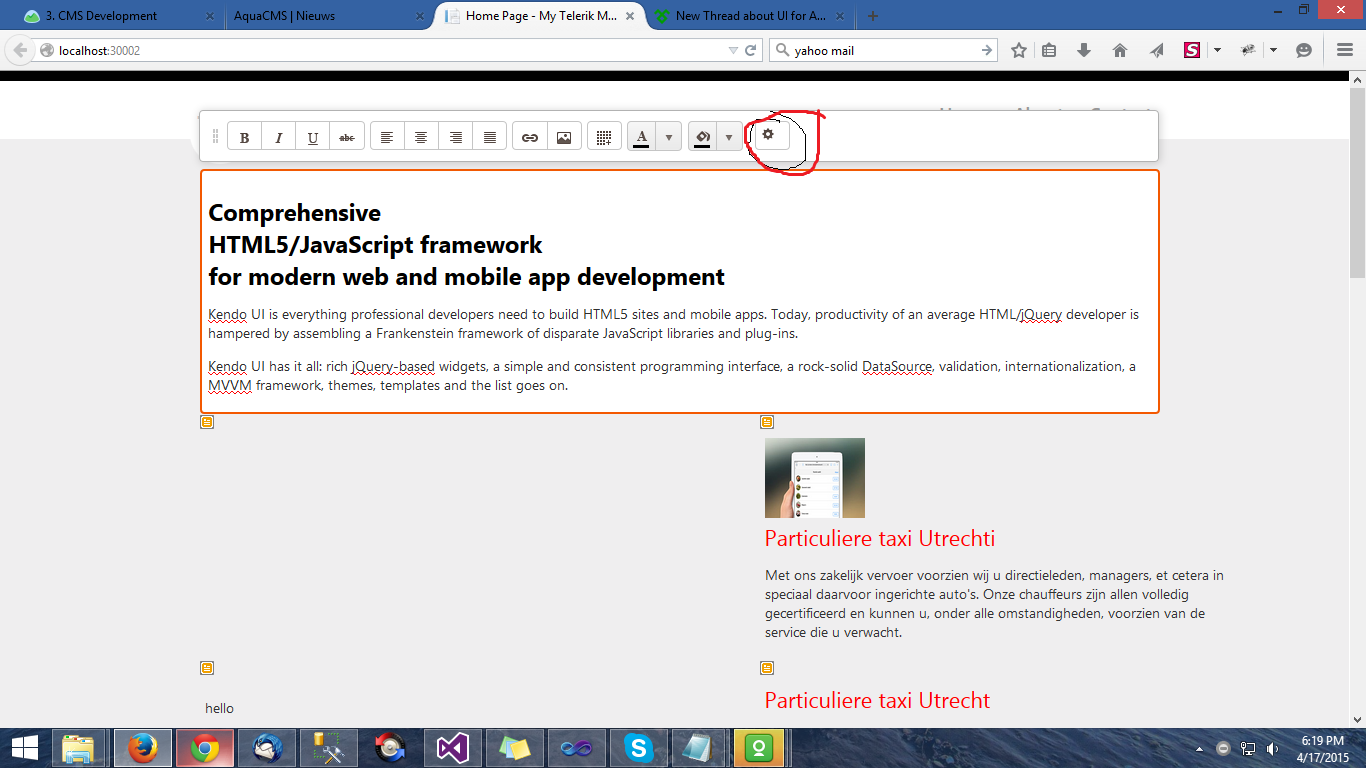
Task: Insert a hyperlink with the editor toolbar
Action: pyautogui.click(x=530, y=137)
